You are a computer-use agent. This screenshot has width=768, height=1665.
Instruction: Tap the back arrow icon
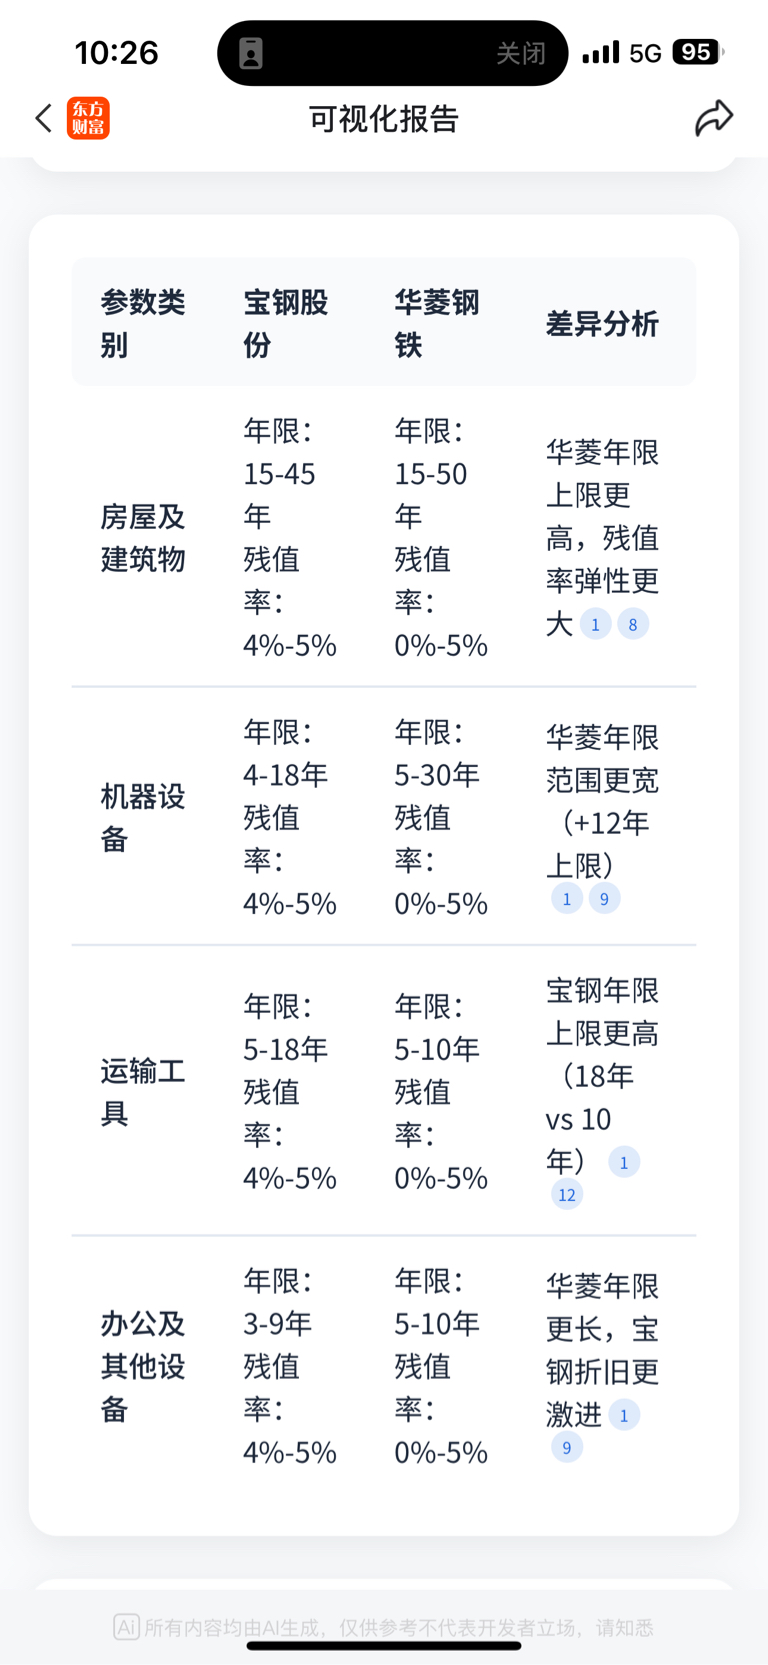point(43,118)
